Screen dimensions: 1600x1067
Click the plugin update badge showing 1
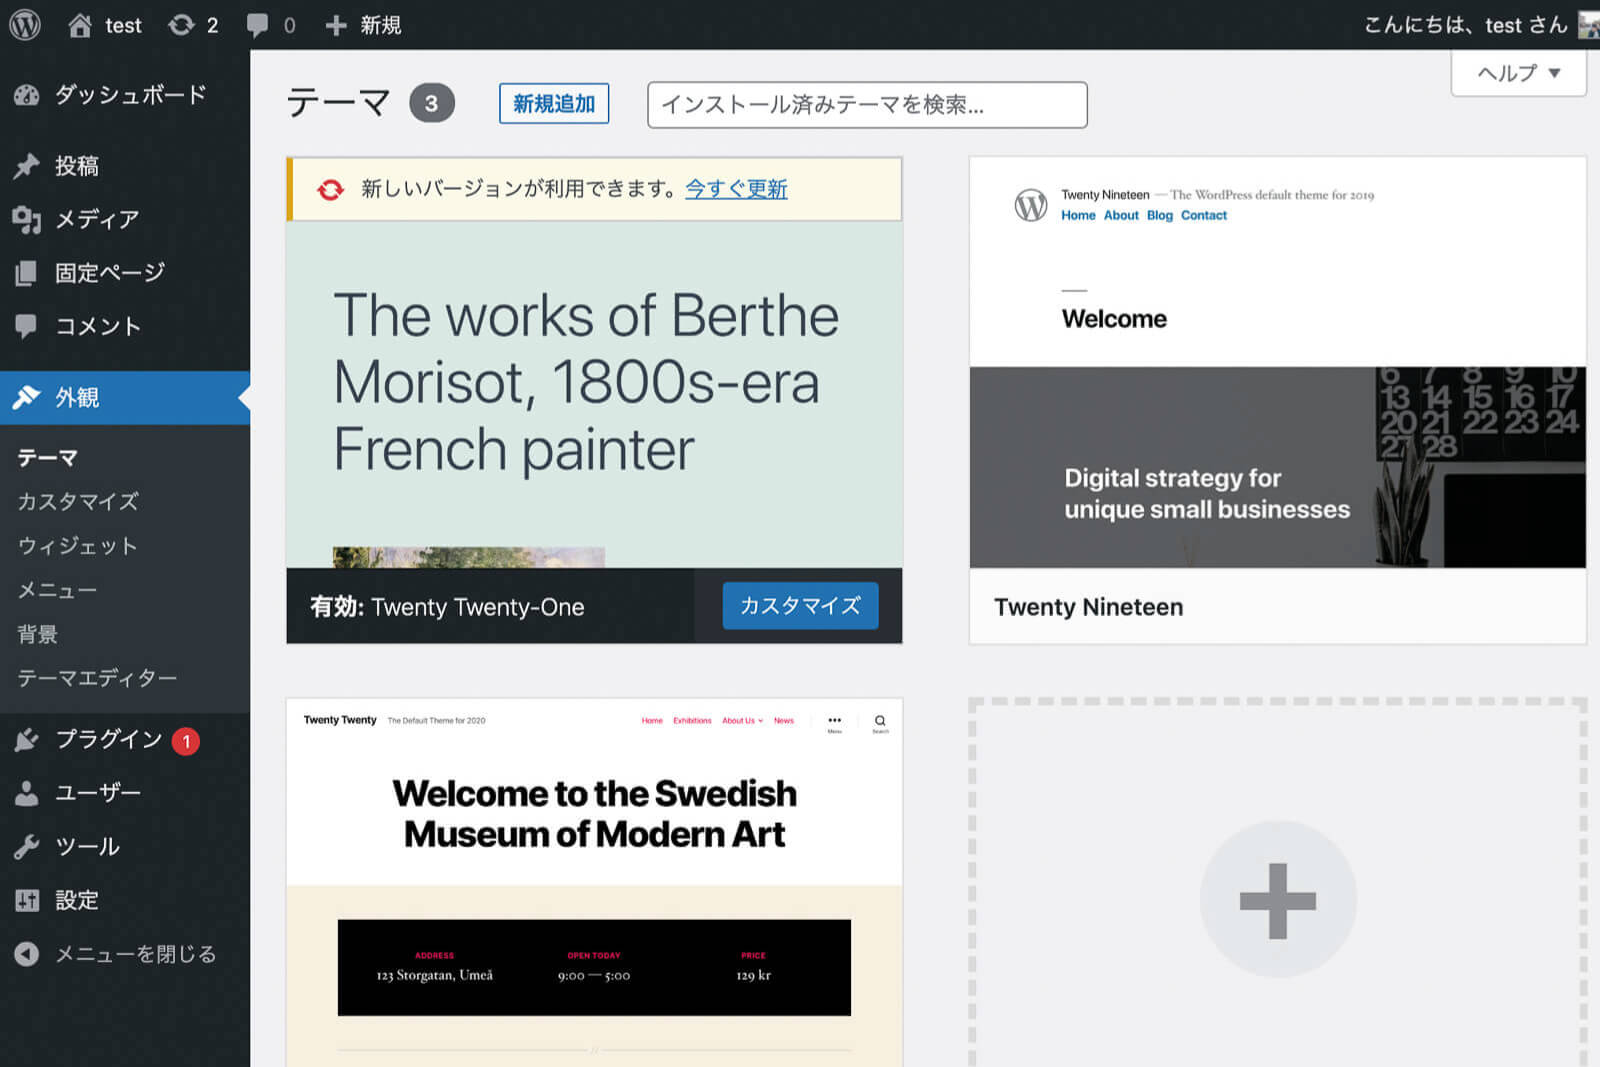(186, 741)
